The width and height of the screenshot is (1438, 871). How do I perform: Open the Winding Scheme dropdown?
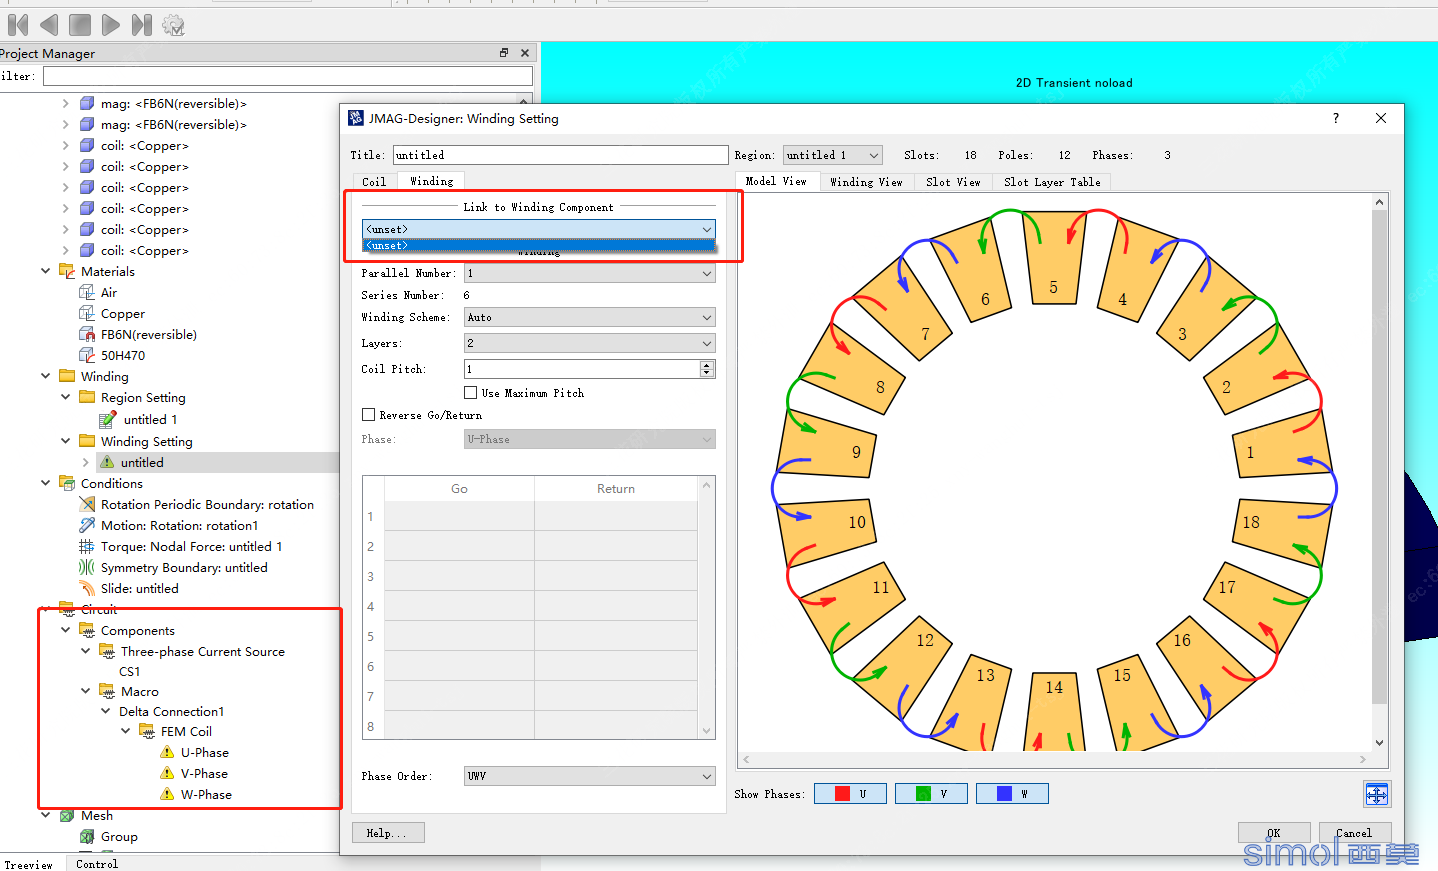click(590, 317)
